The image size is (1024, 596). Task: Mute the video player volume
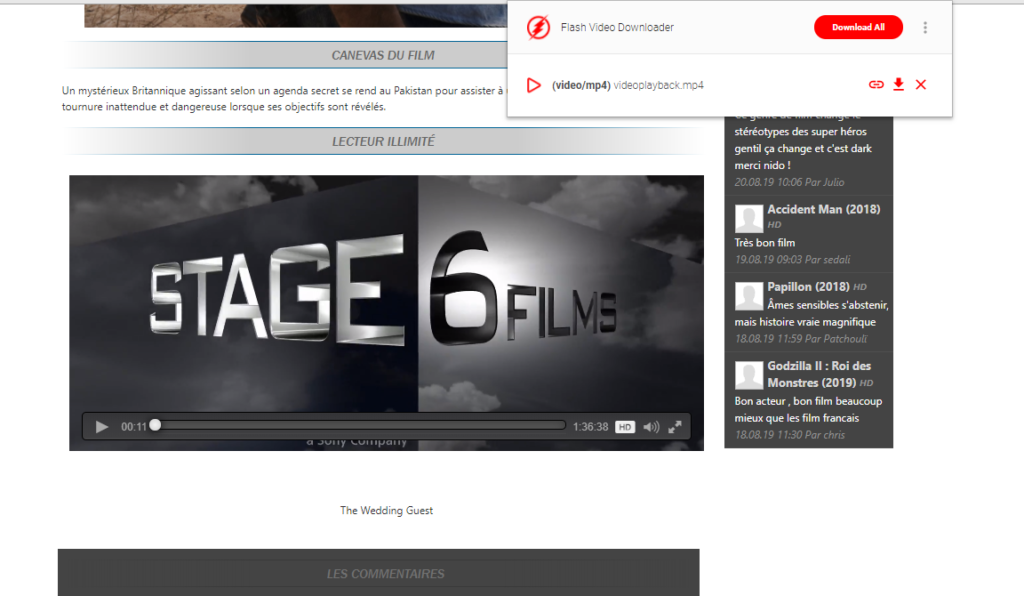651,427
